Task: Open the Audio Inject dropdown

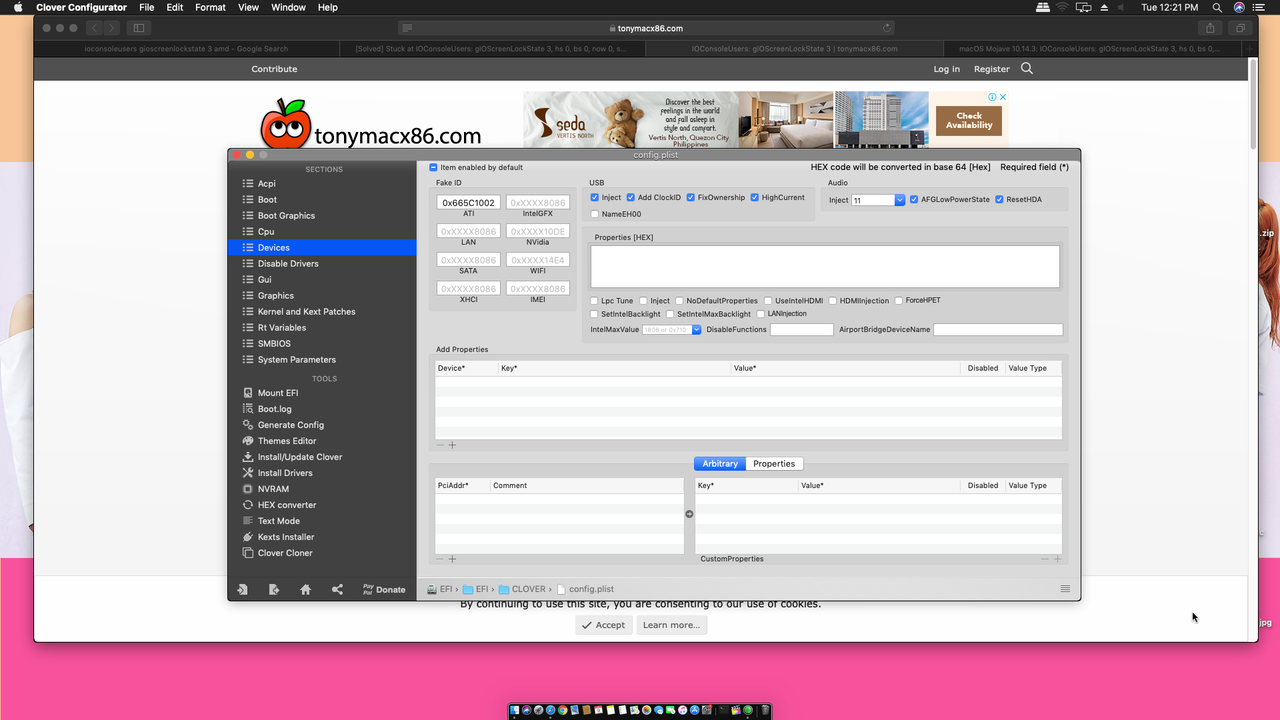Action: tap(898, 200)
